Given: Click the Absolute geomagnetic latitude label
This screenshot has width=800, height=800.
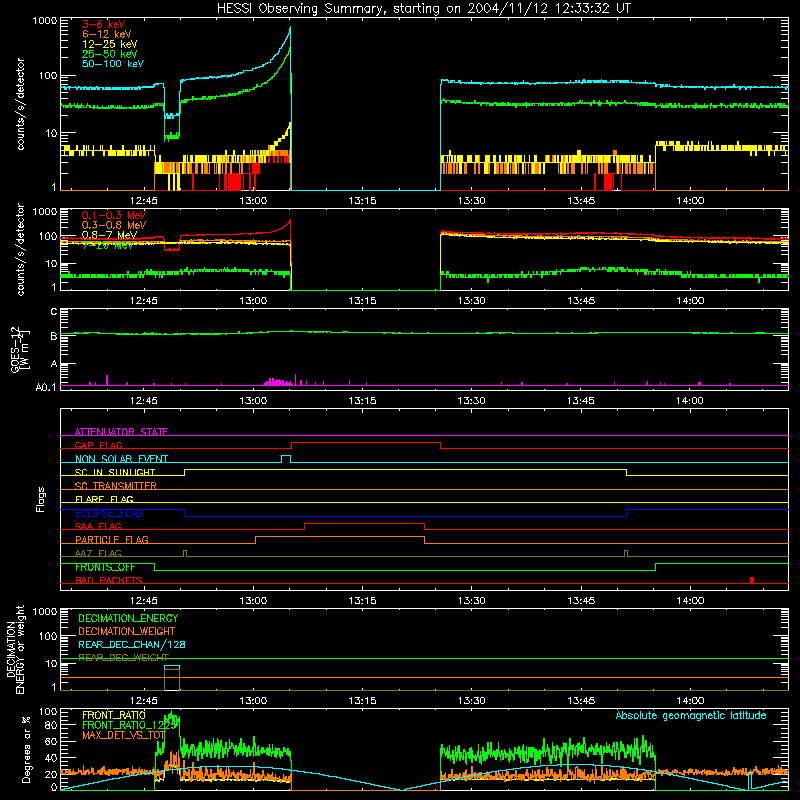Looking at the screenshot, I should [691, 715].
